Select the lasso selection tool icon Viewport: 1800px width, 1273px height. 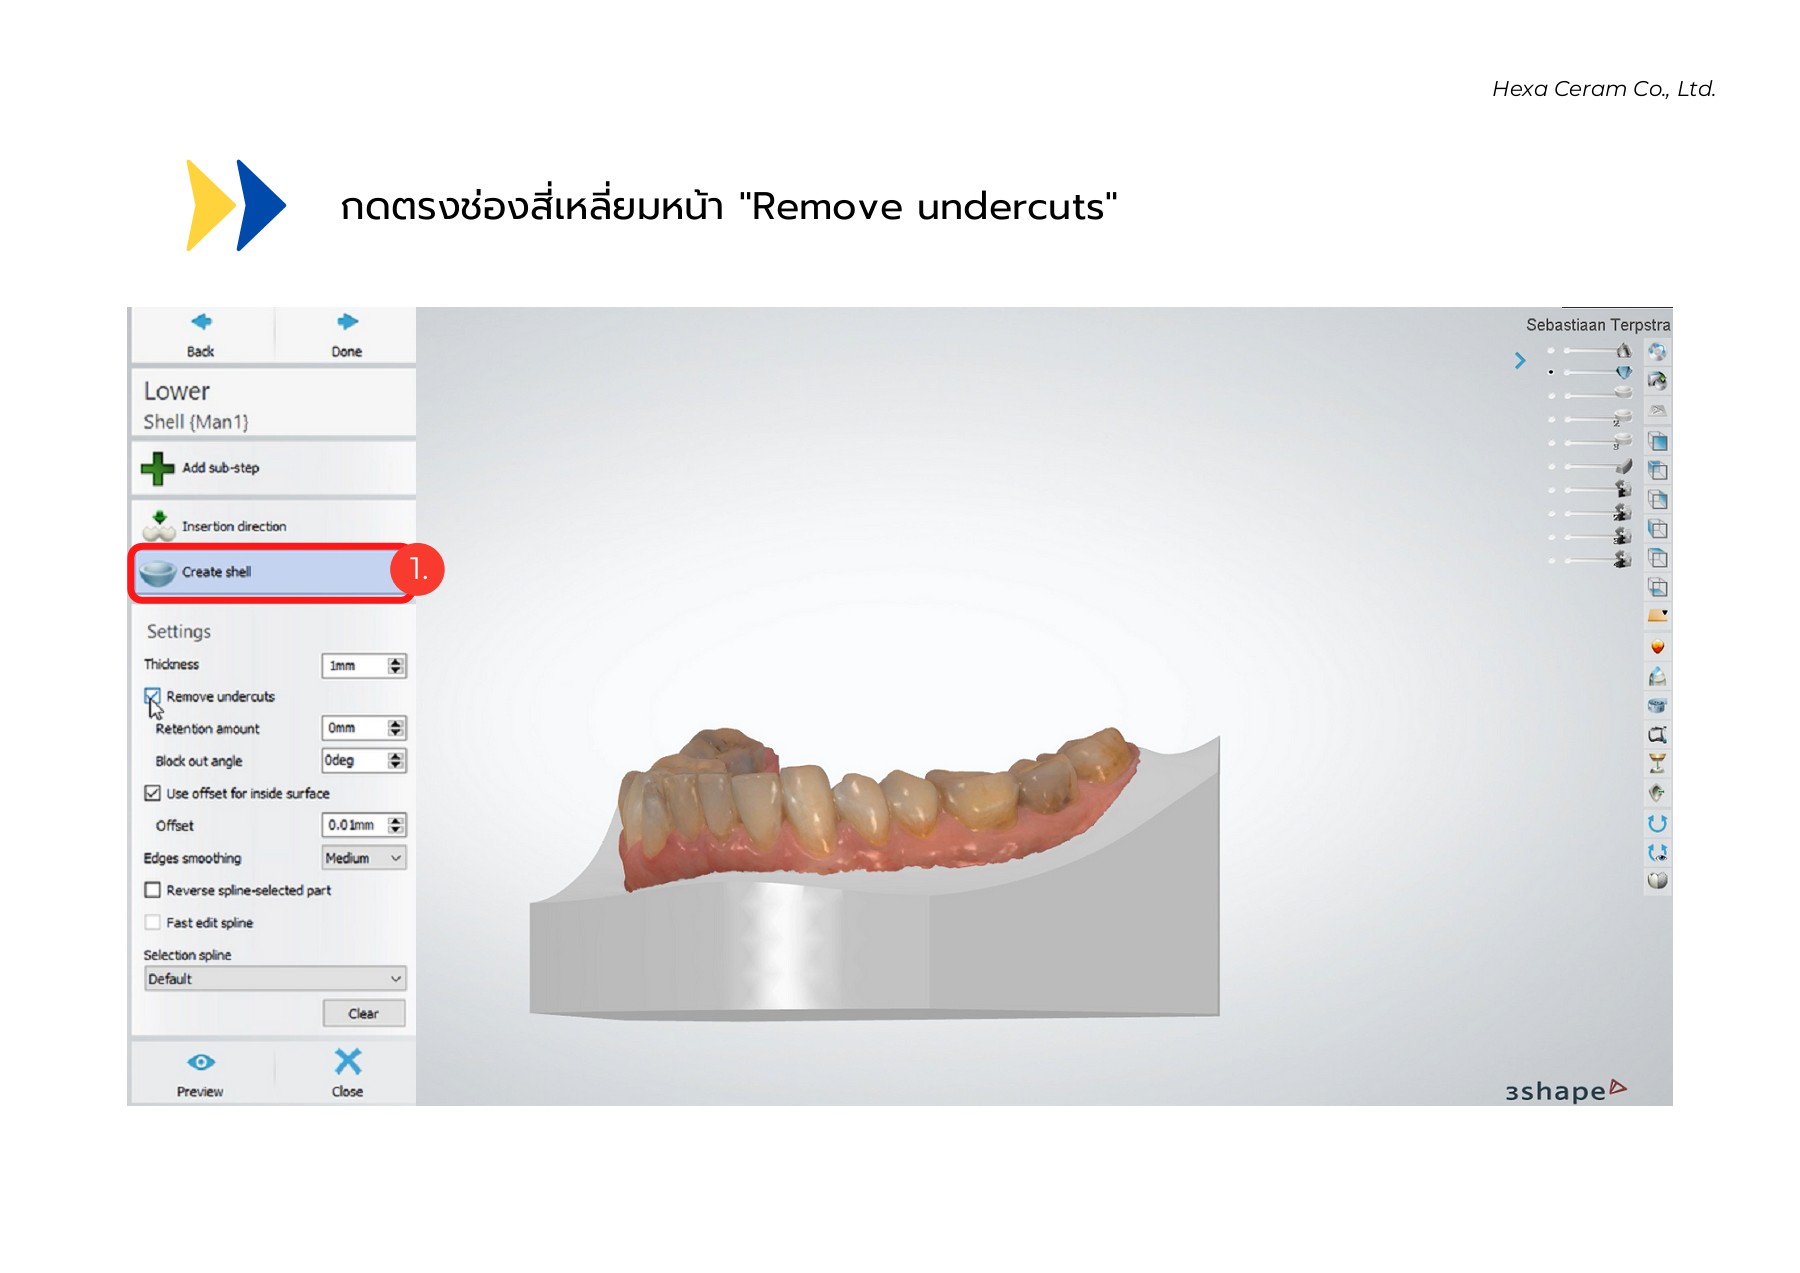pos(1657,733)
